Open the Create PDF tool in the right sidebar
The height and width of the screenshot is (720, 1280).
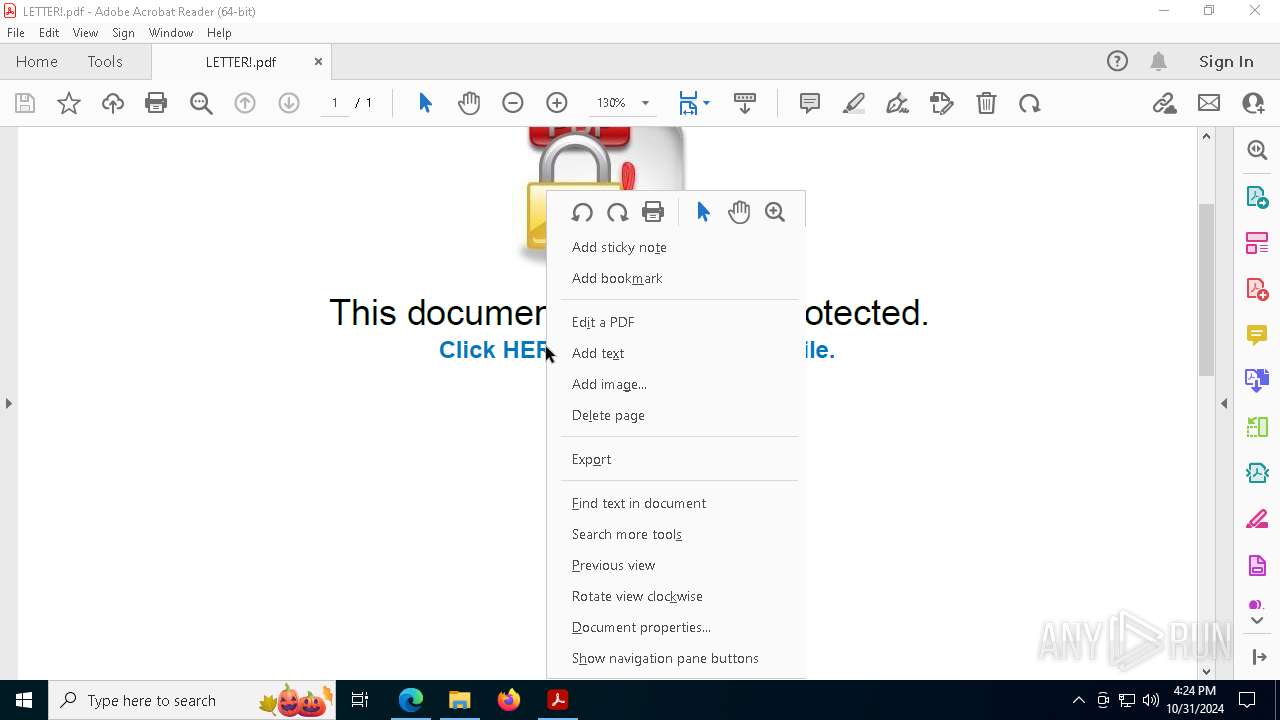1257,289
